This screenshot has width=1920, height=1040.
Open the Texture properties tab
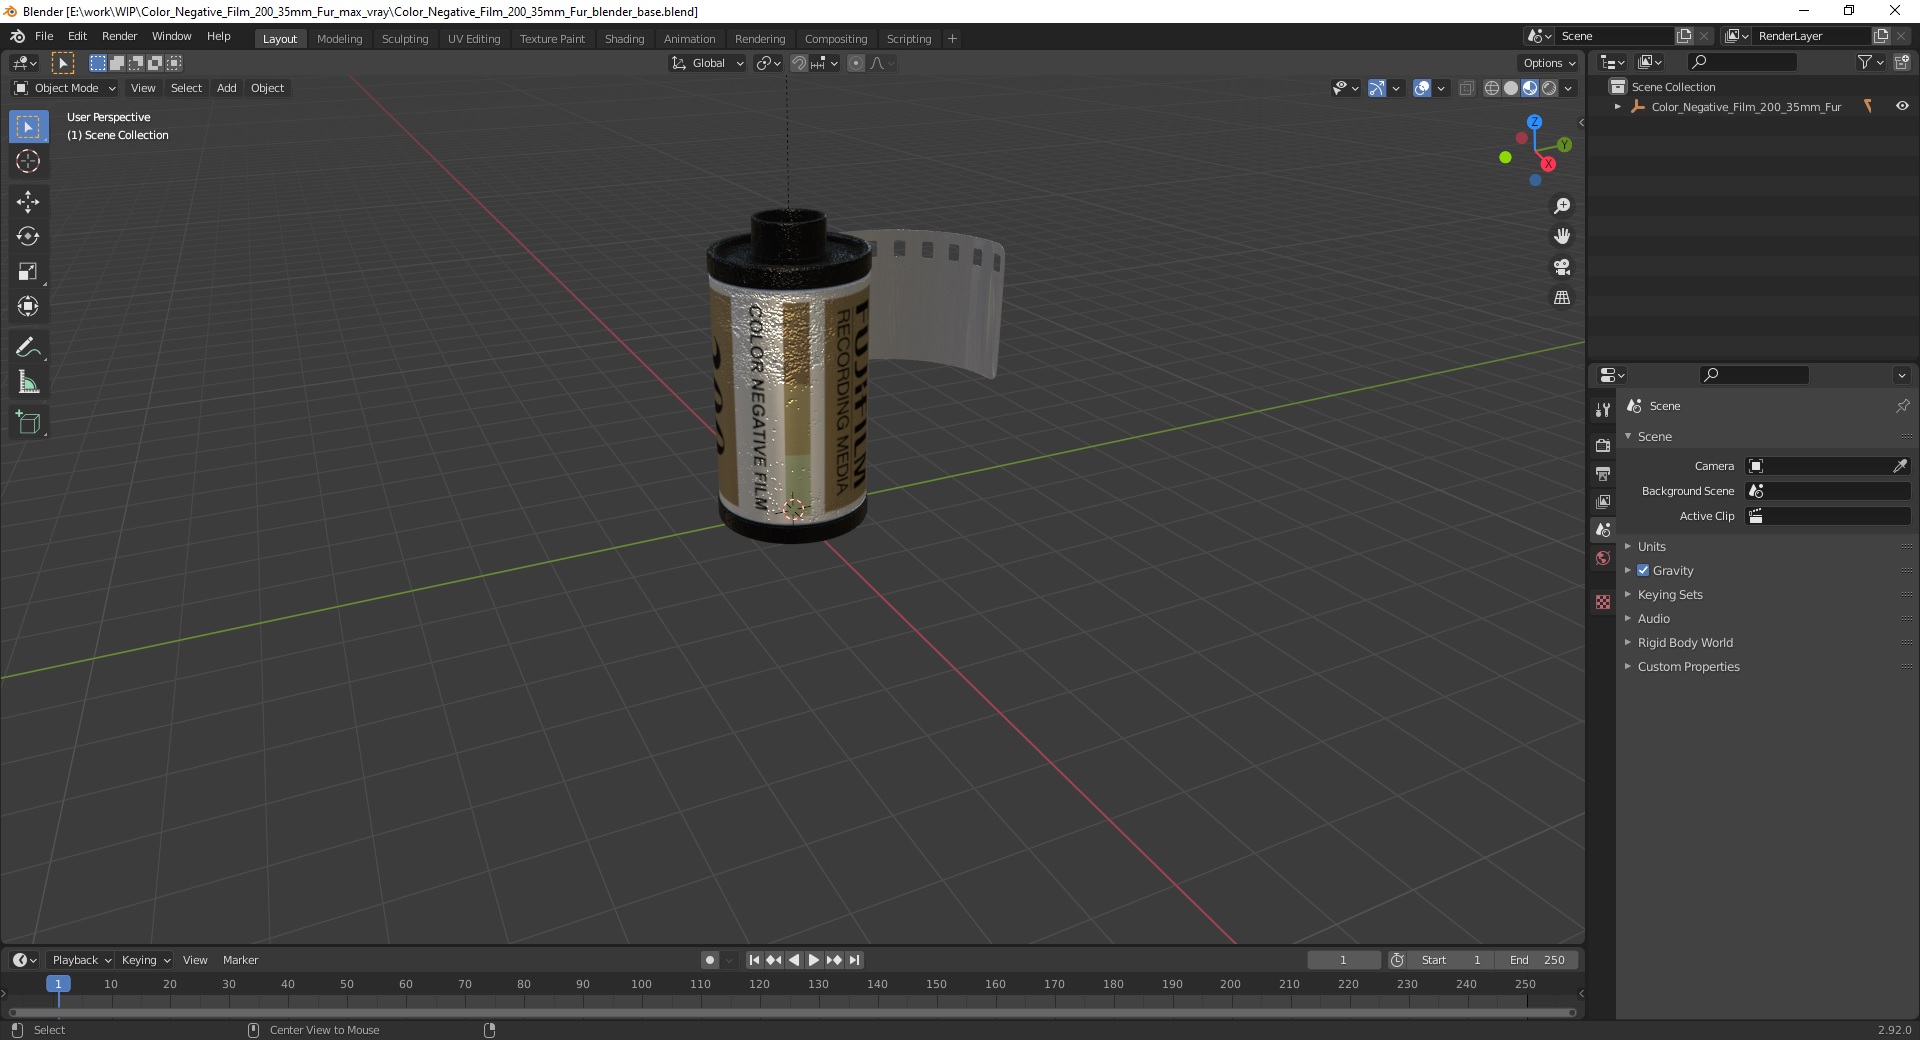[1603, 602]
